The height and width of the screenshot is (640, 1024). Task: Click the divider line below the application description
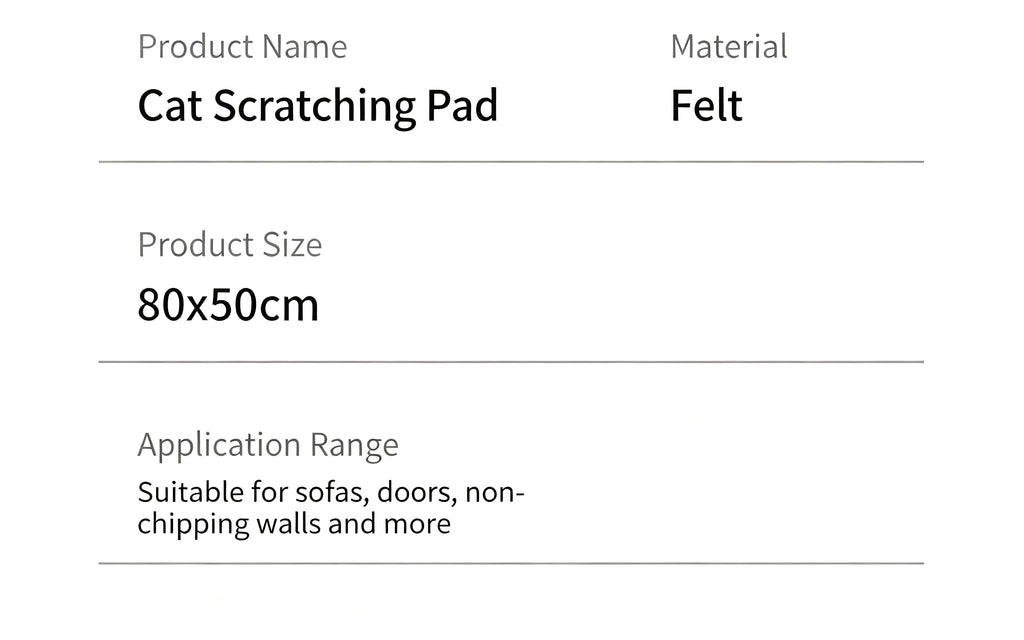[x=511, y=563]
